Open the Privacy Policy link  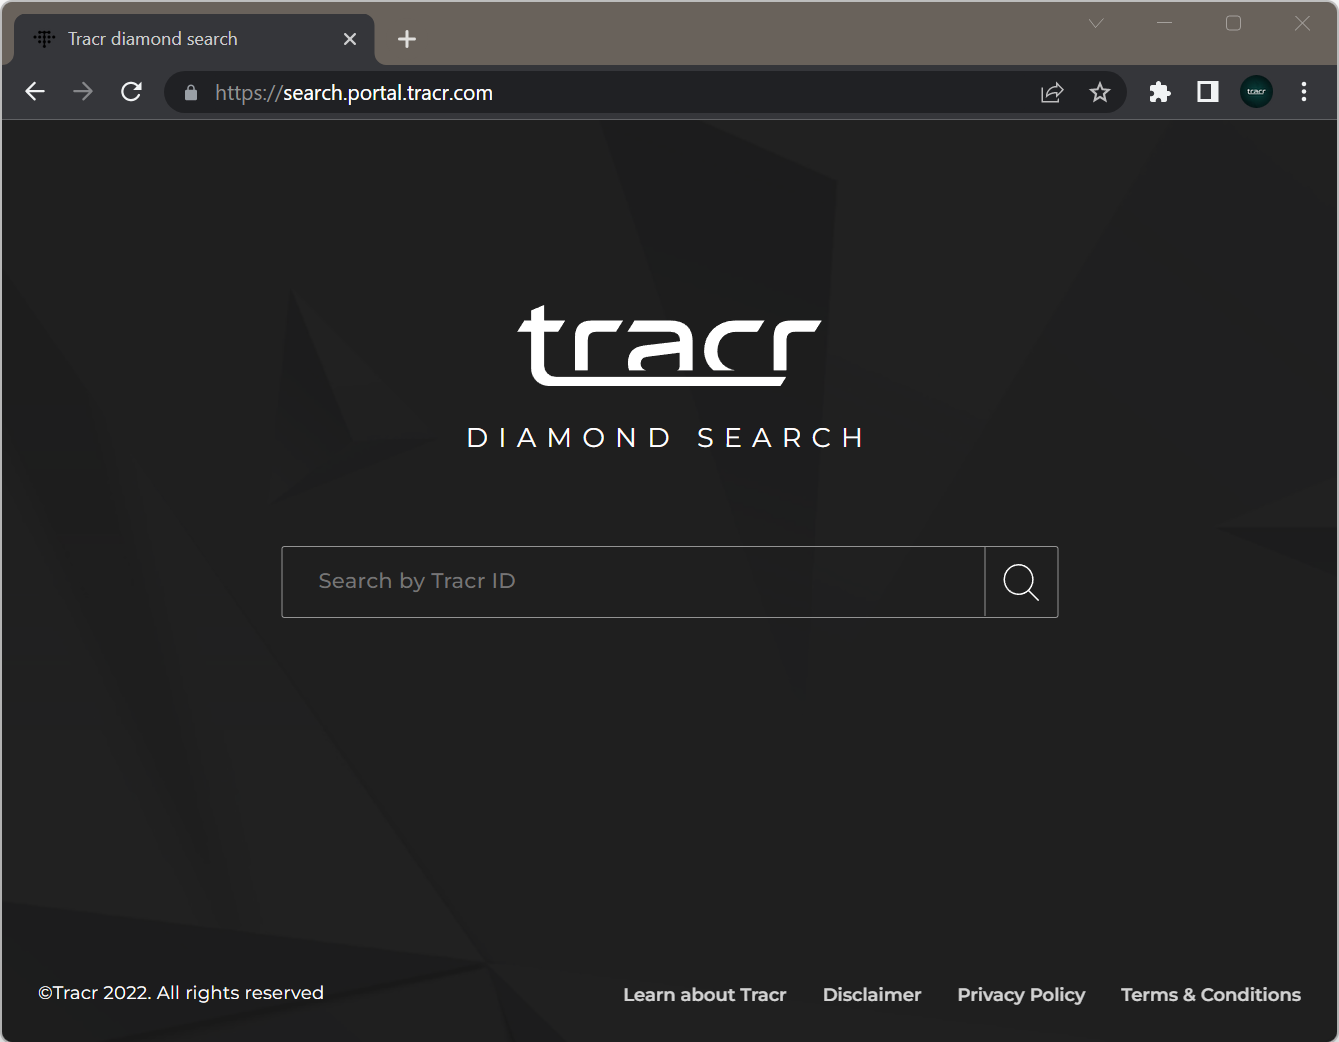click(x=1021, y=995)
